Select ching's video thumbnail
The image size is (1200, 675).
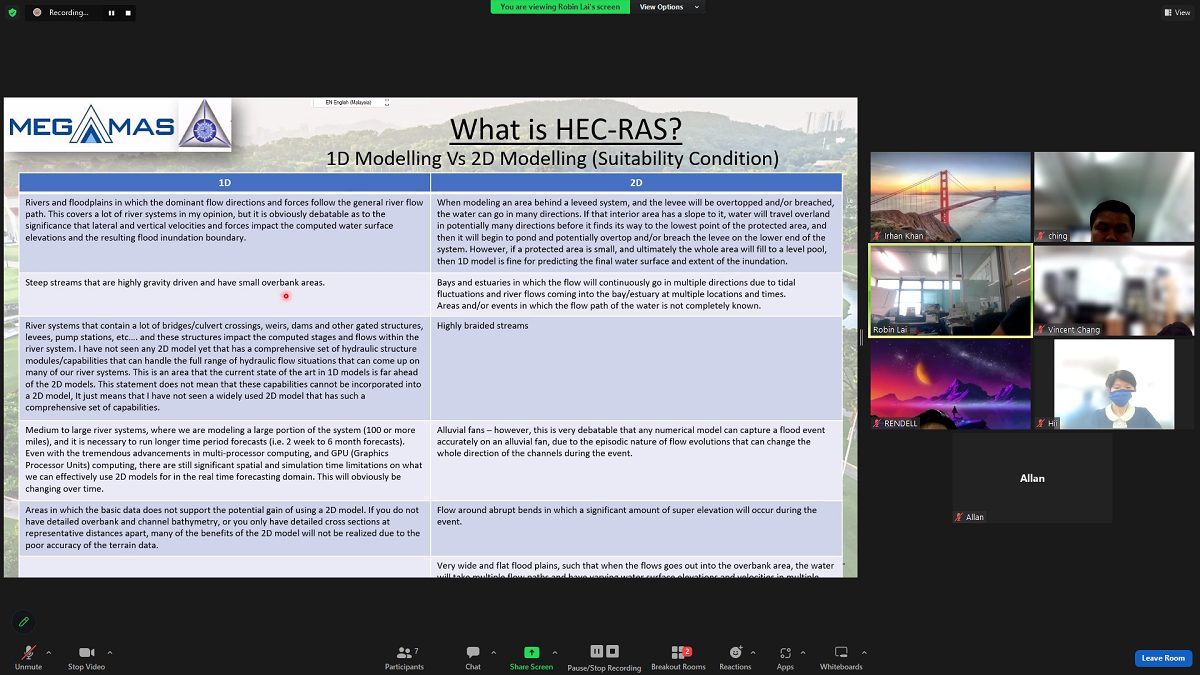point(1114,197)
